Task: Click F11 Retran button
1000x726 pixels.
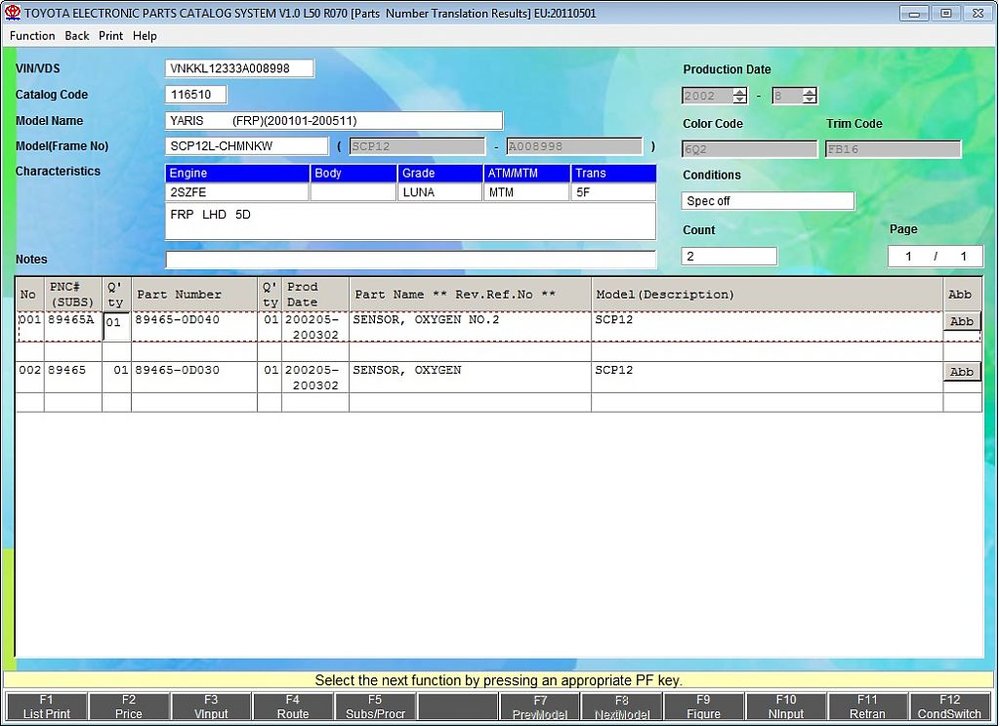Action: (x=867, y=707)
